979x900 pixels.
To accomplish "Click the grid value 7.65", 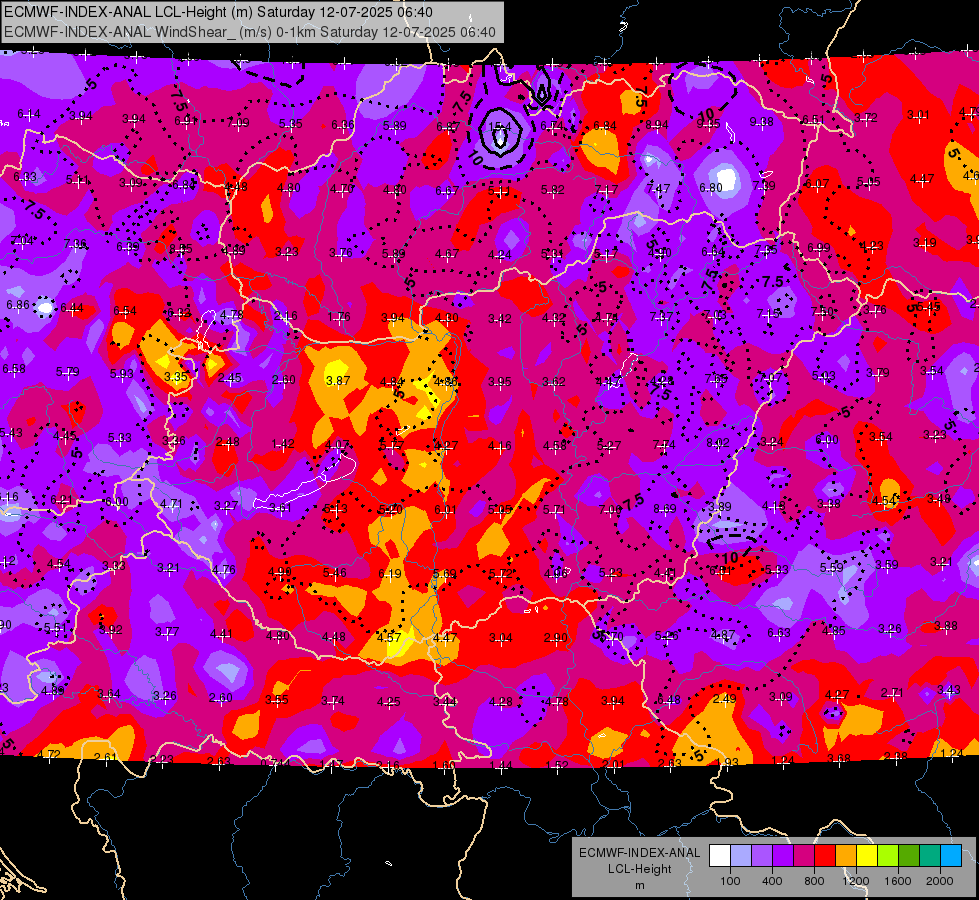I will [x=716, y=378].
